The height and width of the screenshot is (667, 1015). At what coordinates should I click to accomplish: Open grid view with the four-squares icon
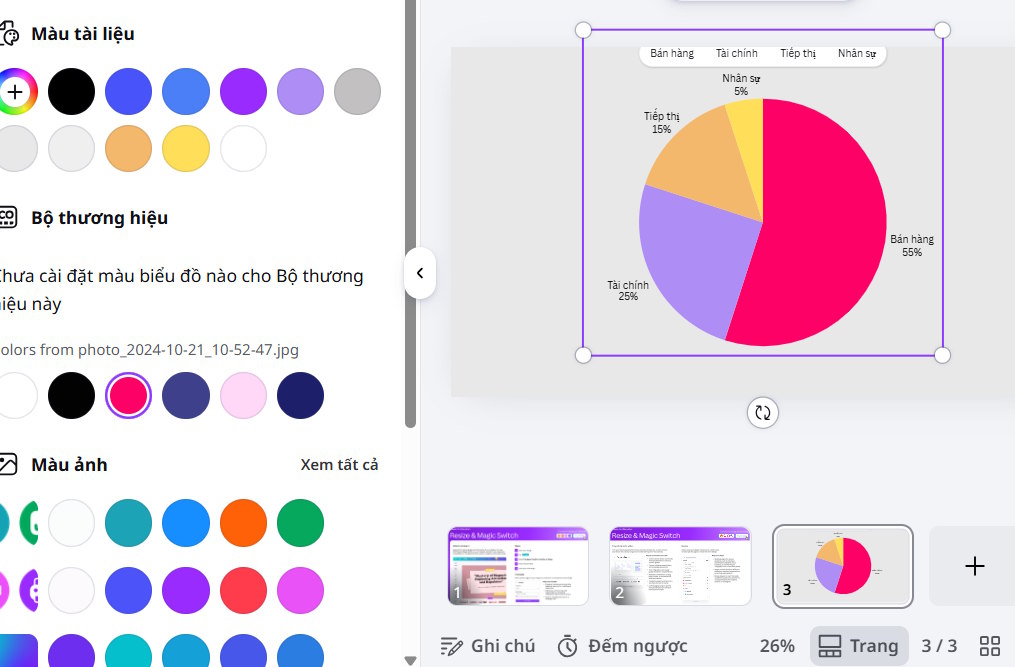991,645
